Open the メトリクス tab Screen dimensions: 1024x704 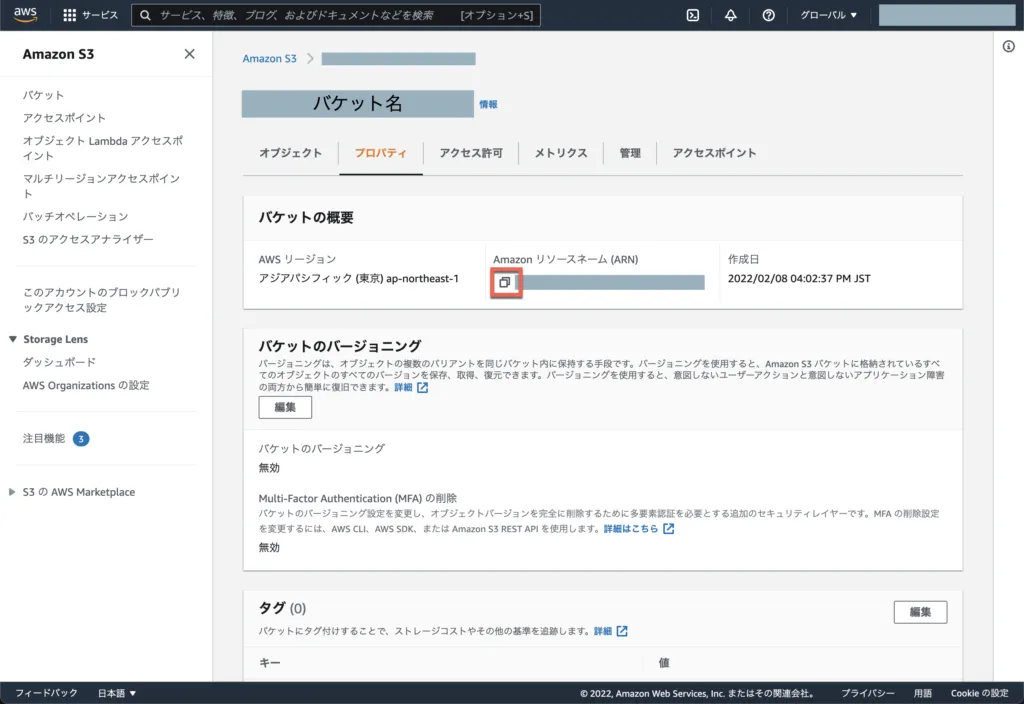click(561, 153)
